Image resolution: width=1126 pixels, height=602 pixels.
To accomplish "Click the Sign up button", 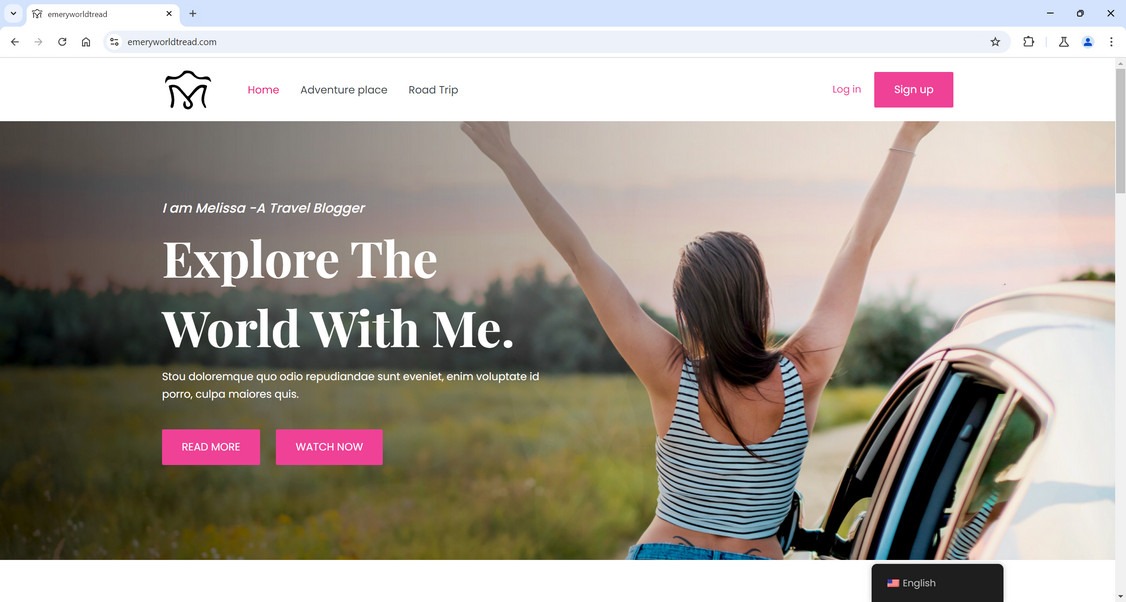I will click(x=913, y=90).
